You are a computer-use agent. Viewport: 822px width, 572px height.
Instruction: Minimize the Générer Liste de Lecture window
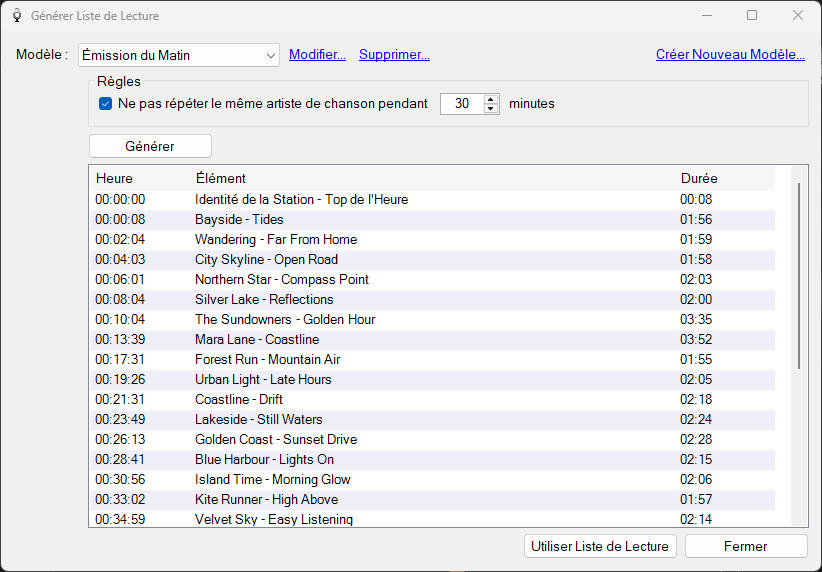pyautogui.click(x=707, y=15)
